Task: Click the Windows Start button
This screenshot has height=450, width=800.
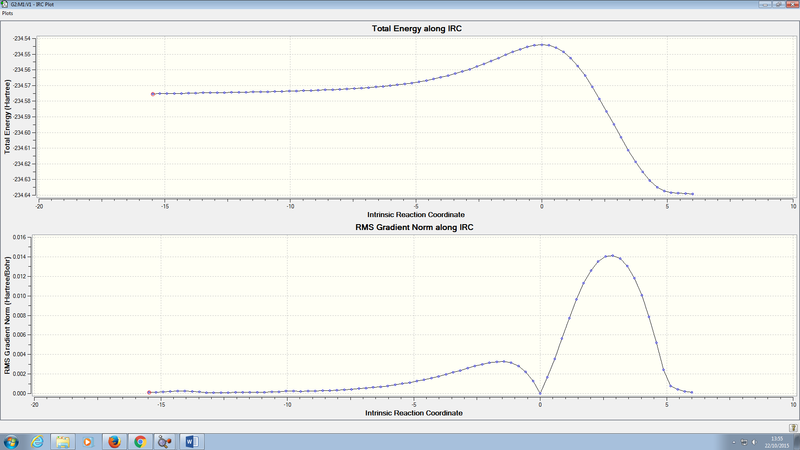Action: point(11,442)
